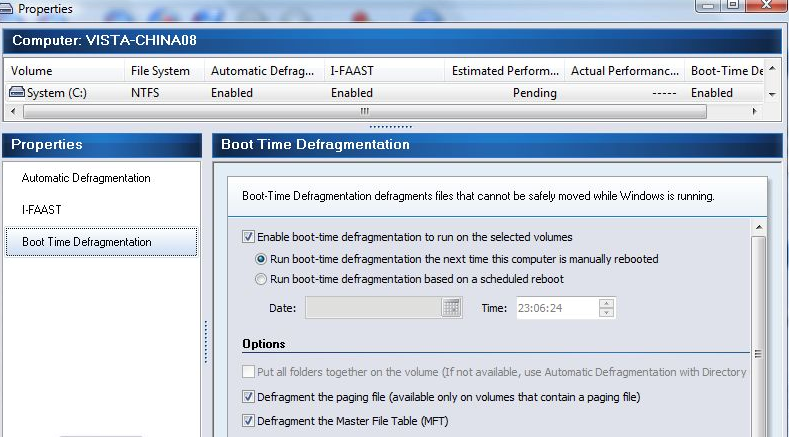Click Enabled under Automatic Defrag column
The image size is (789, 437).
tap(231, 93)
